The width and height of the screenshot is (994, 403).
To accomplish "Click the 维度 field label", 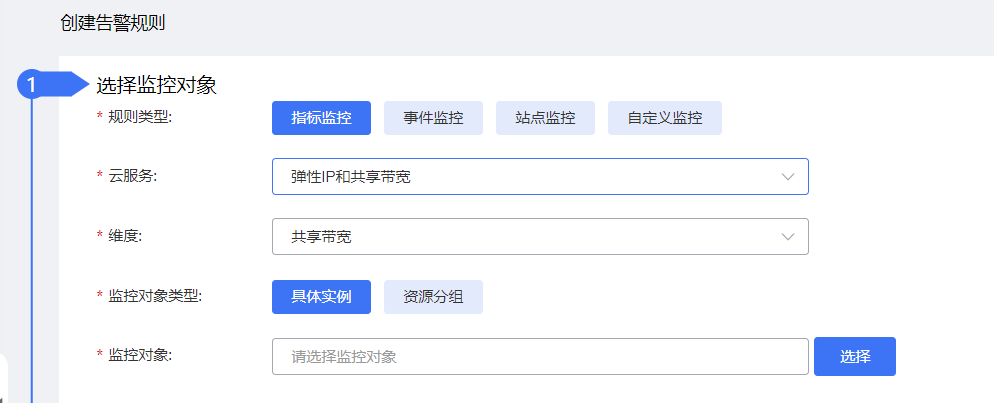I will (126, 236).
